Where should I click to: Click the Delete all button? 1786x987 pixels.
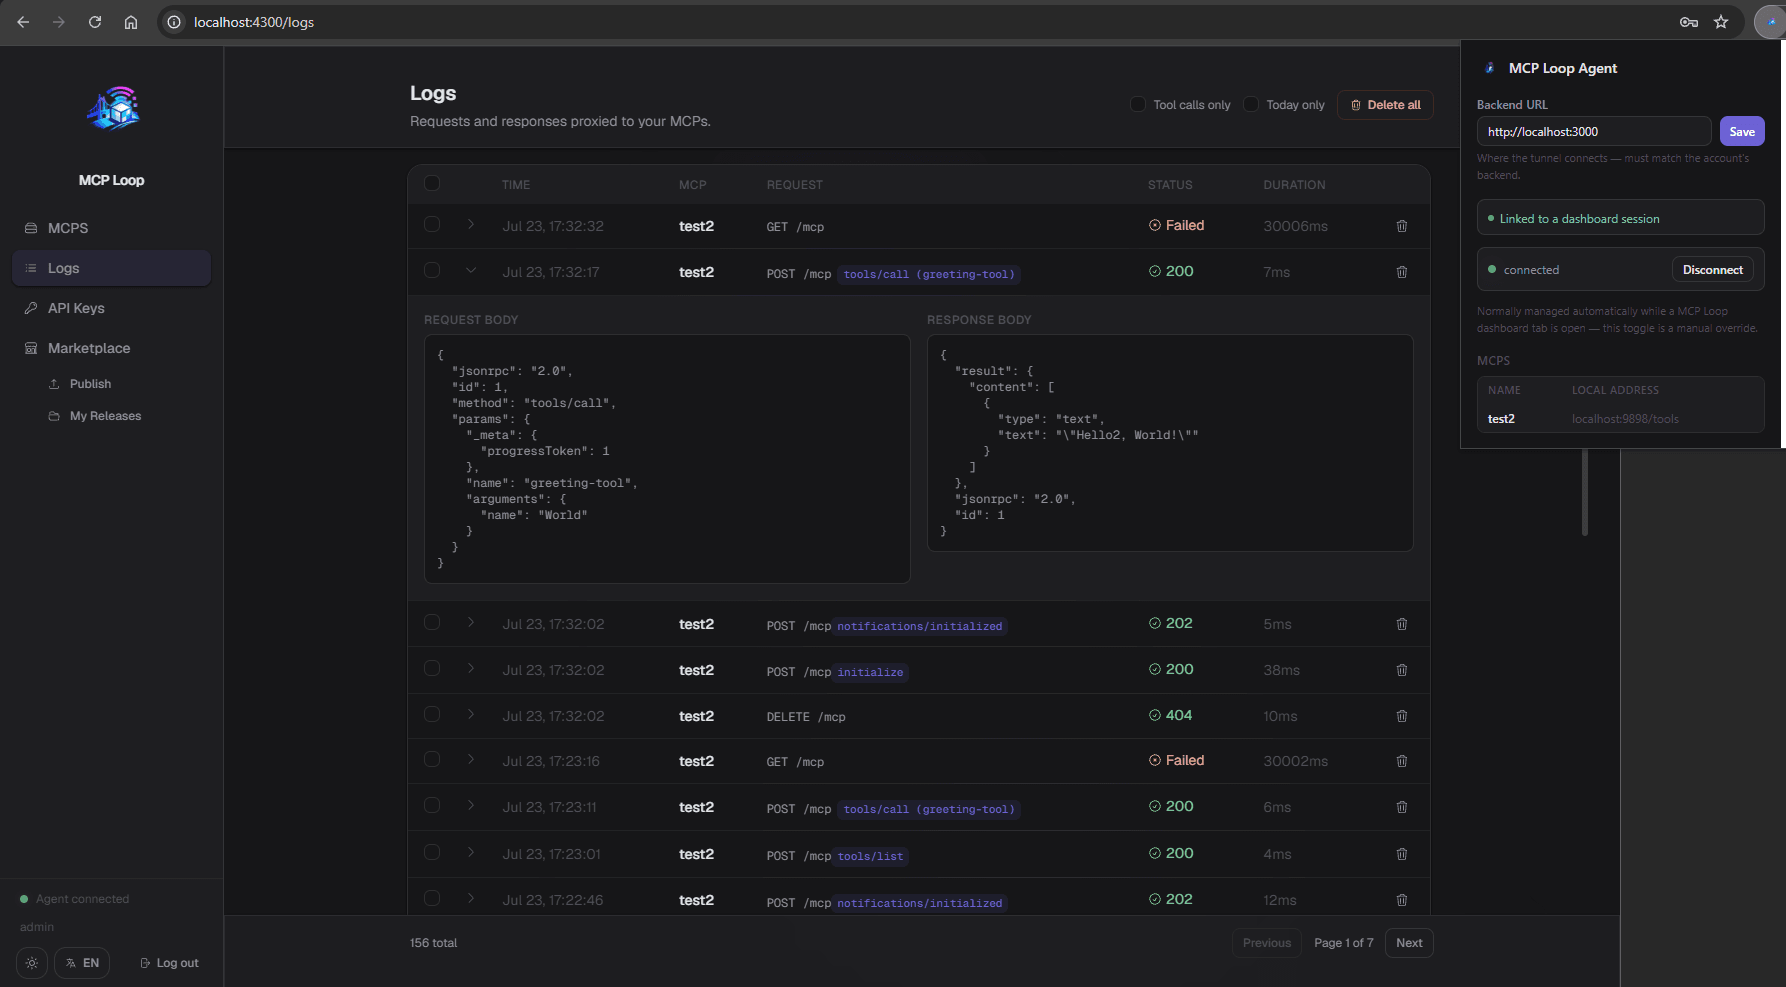point(1385,105)
